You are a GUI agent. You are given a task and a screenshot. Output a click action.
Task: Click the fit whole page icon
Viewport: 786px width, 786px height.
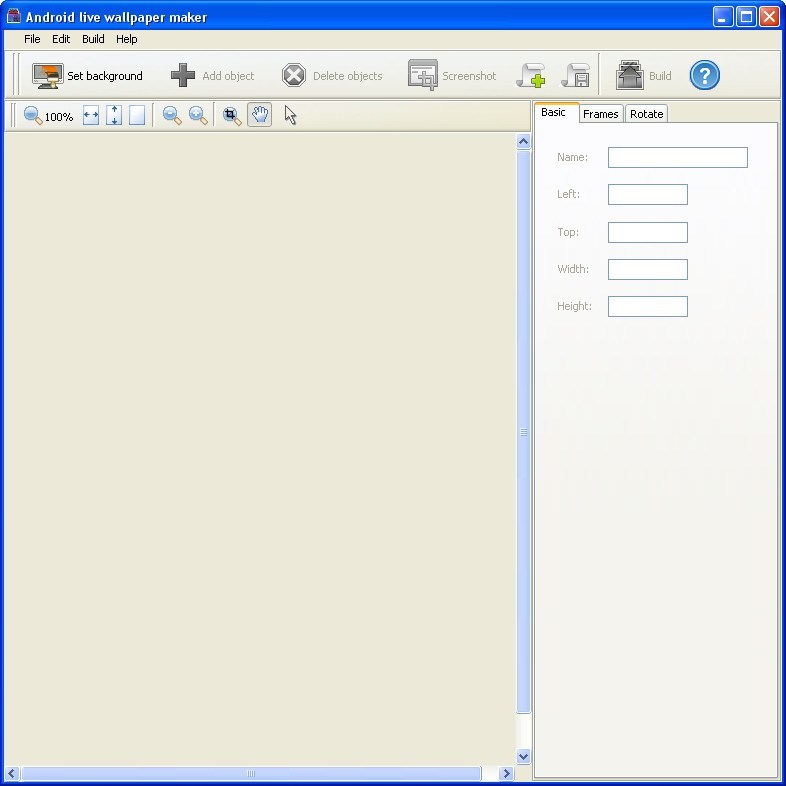[137, 115]
